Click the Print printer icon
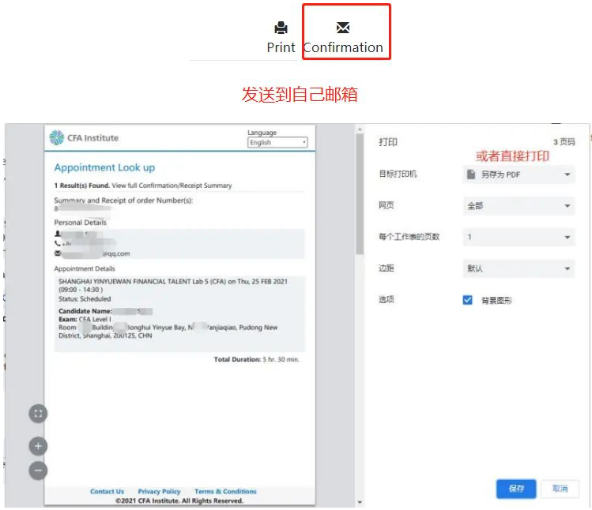592x510 pixels. 281,27
